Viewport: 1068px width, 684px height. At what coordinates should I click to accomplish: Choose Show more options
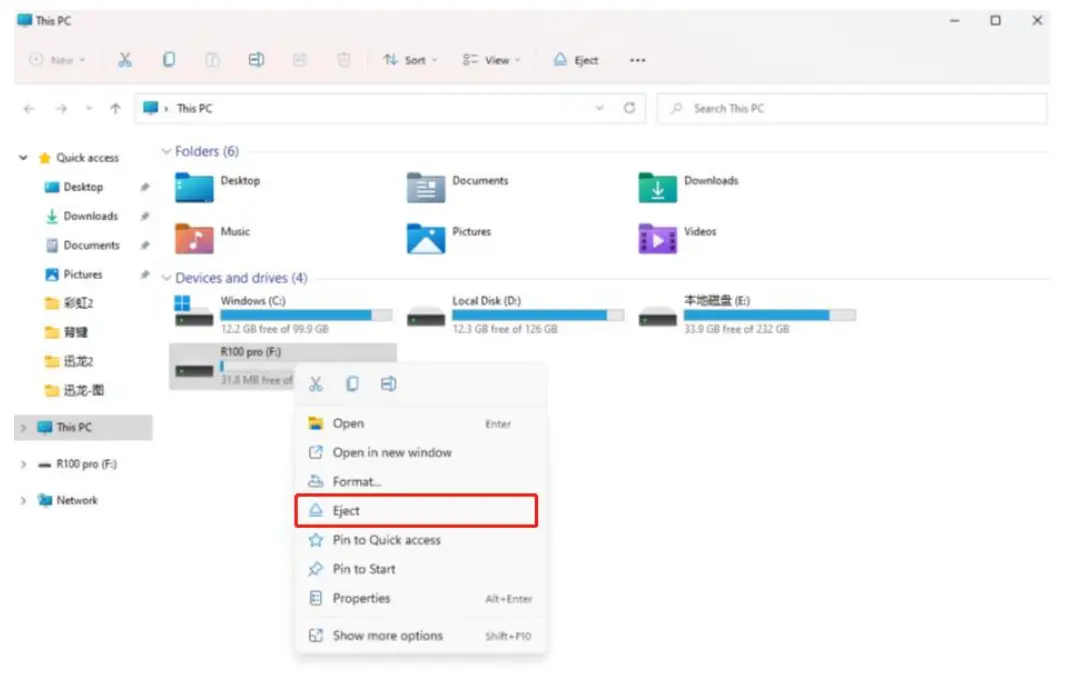tap(420, 636)
